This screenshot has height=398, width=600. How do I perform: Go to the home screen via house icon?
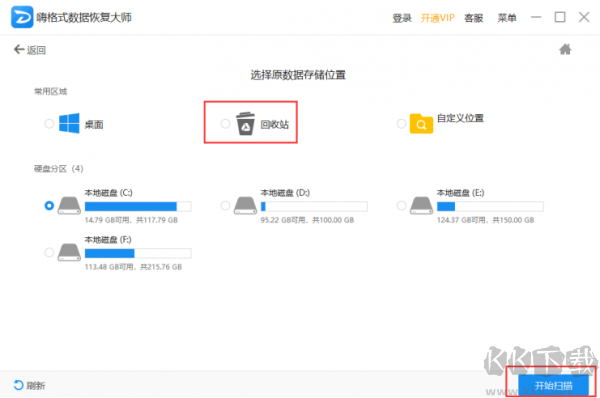[565, 49]
